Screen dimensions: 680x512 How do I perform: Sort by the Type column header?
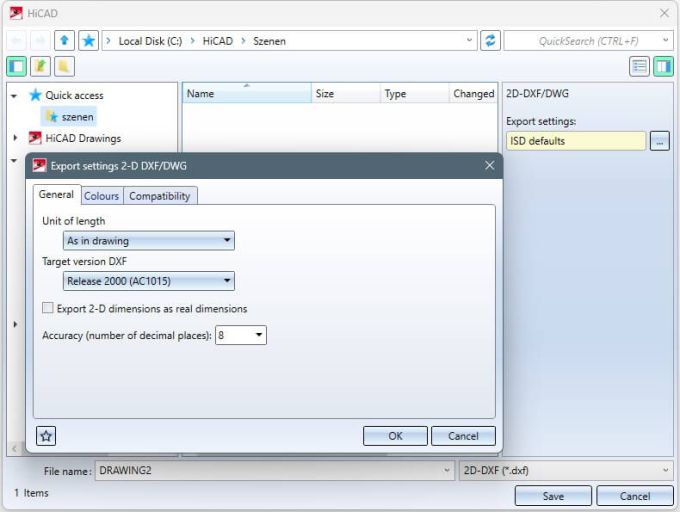(x=415, y=94)
